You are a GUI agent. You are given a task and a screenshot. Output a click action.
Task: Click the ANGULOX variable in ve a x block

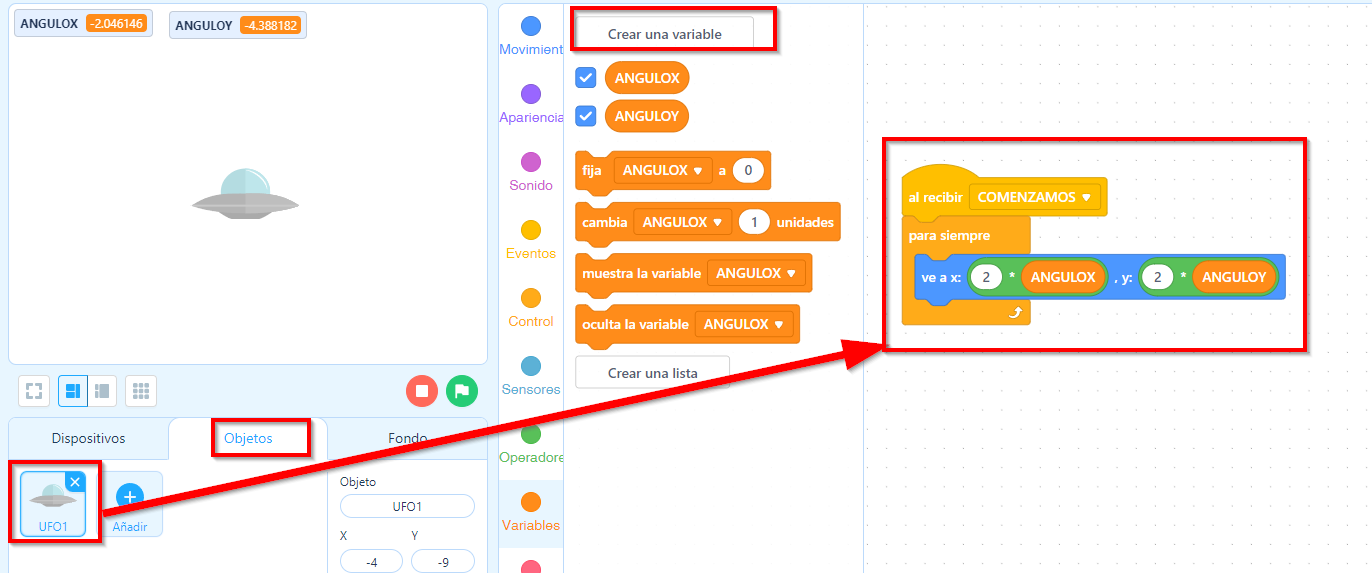coord(1063,277)
